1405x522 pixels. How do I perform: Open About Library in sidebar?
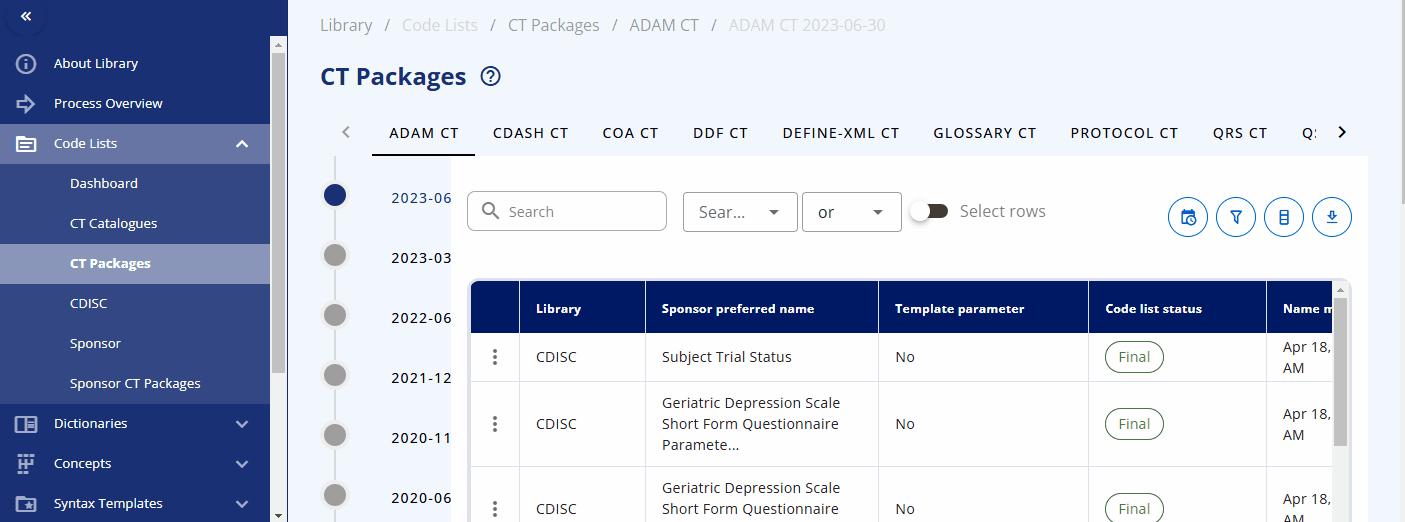[x=135, y=64]
